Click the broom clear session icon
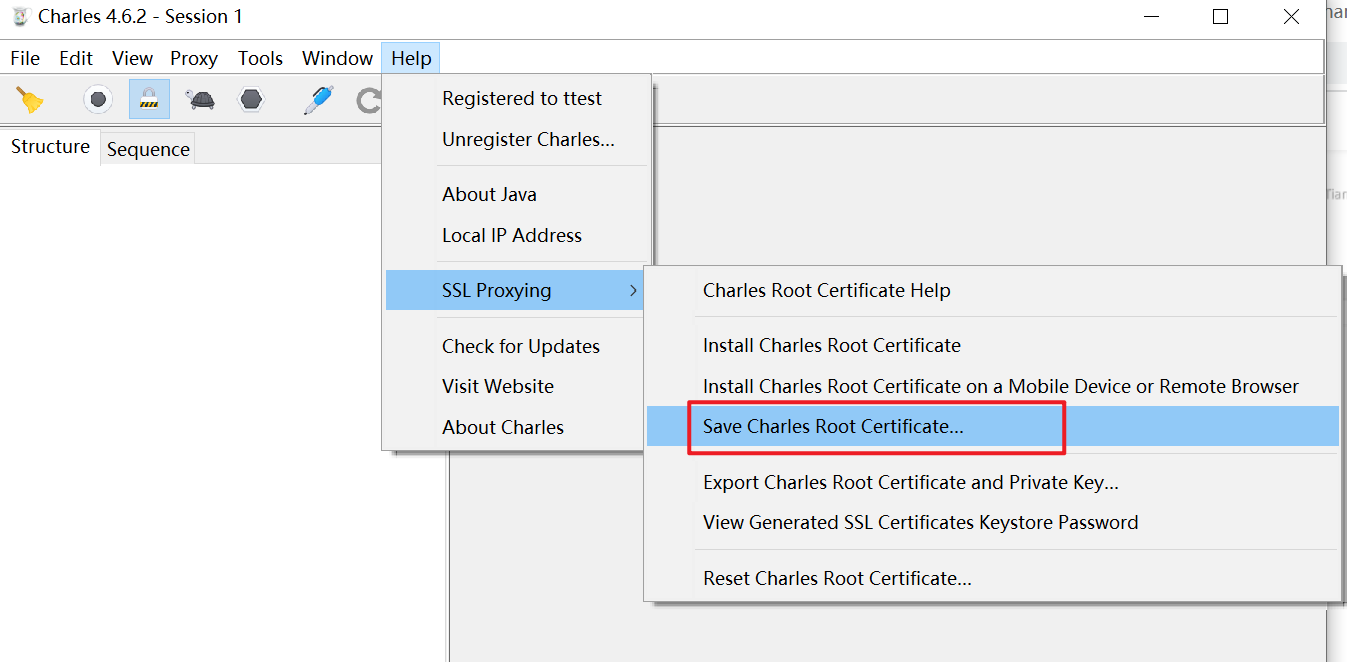This screenshot has height=662, width=1347. tap(31, 99)
